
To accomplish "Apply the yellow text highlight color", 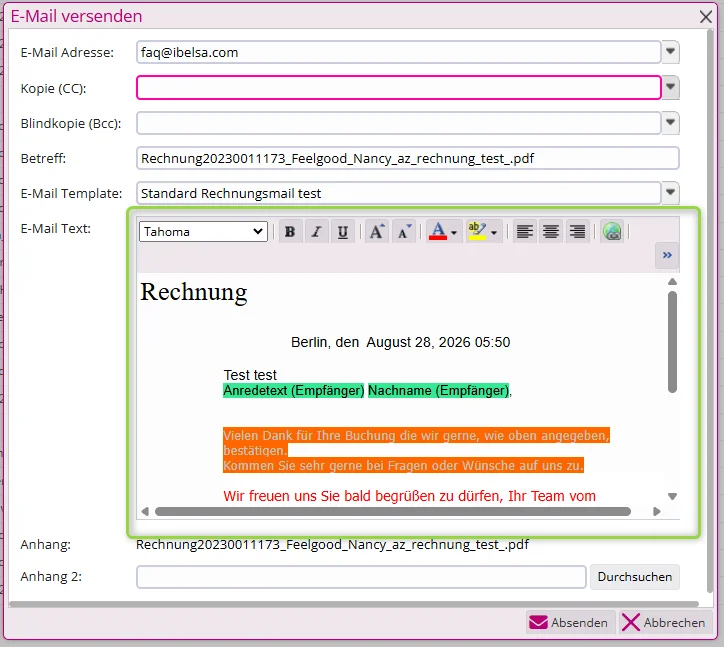I will click(x=477, y=231).
